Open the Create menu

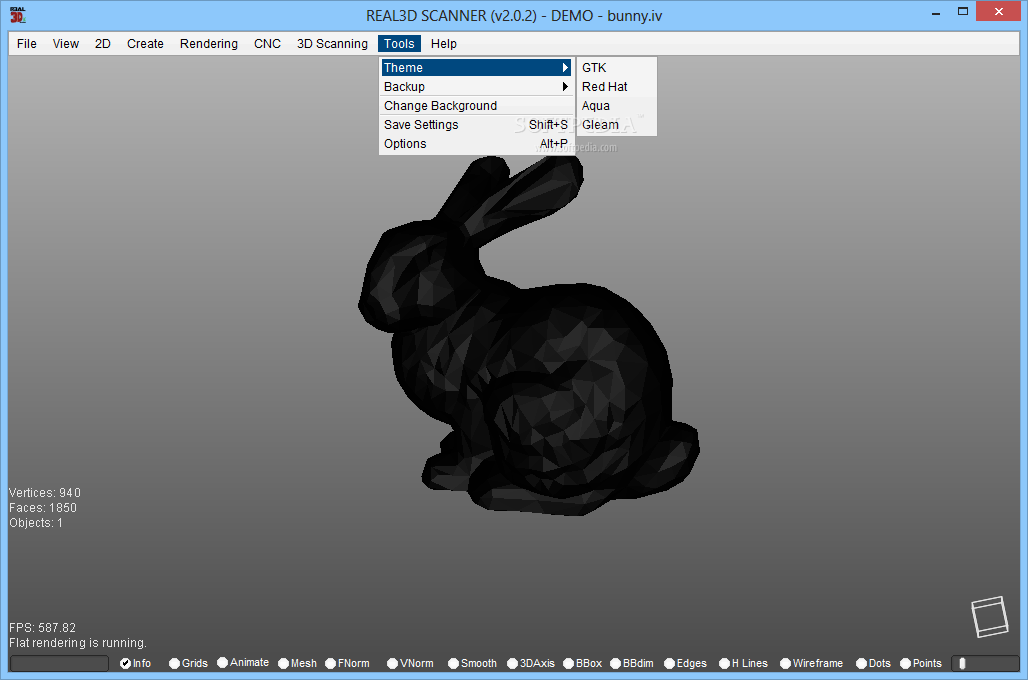point(146,44)
